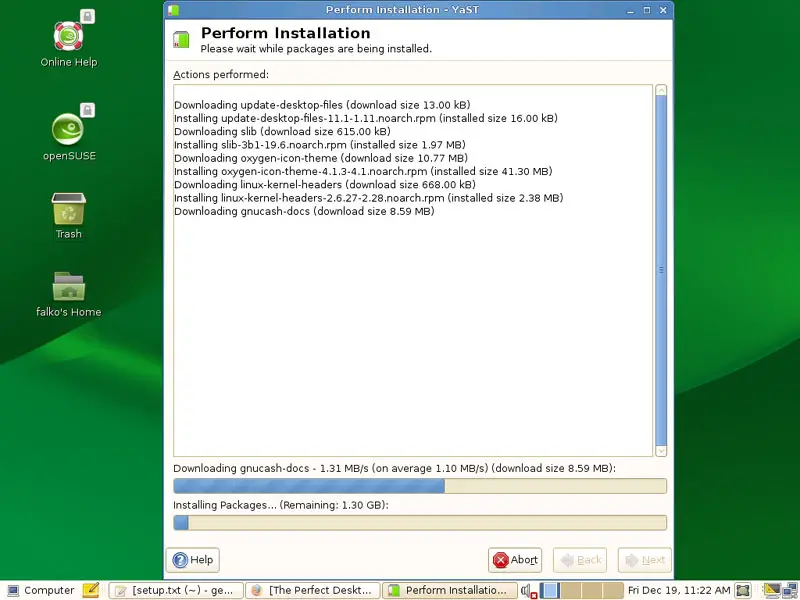Click the icon right of the clock
Viewport: 800px width, 600px height.
pyautogui.click(x=743, y=590)
